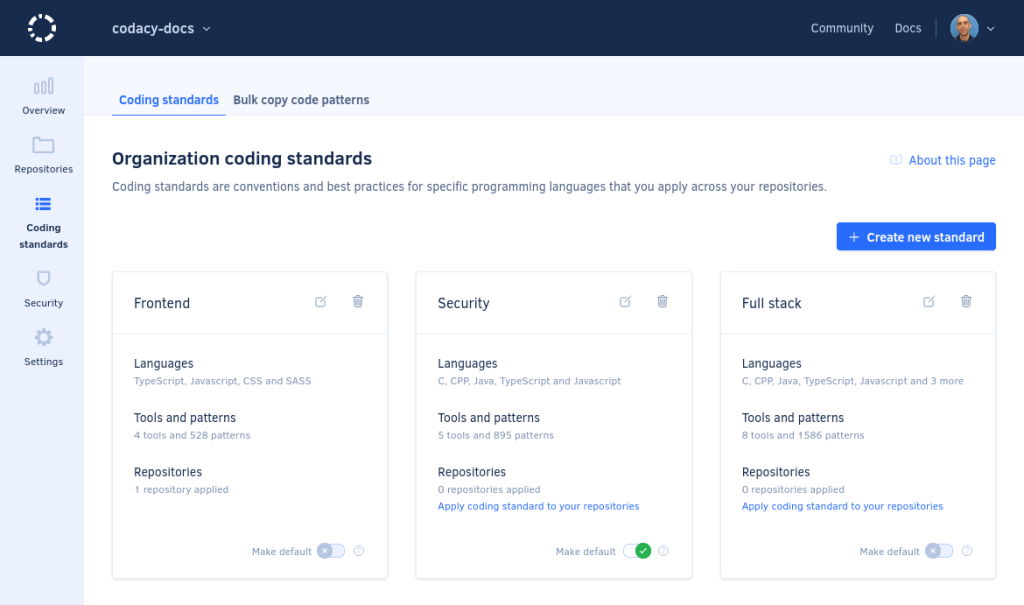Click the help tooltip beside Frontend's Make default
1024x605 pixels.
[x=358, y=551]
